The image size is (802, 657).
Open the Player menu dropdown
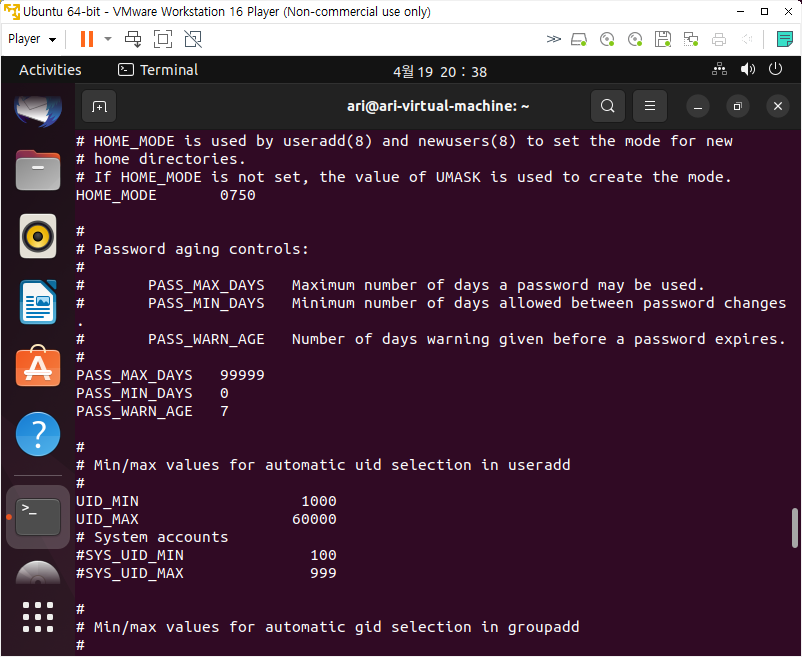tap(32, 39)
